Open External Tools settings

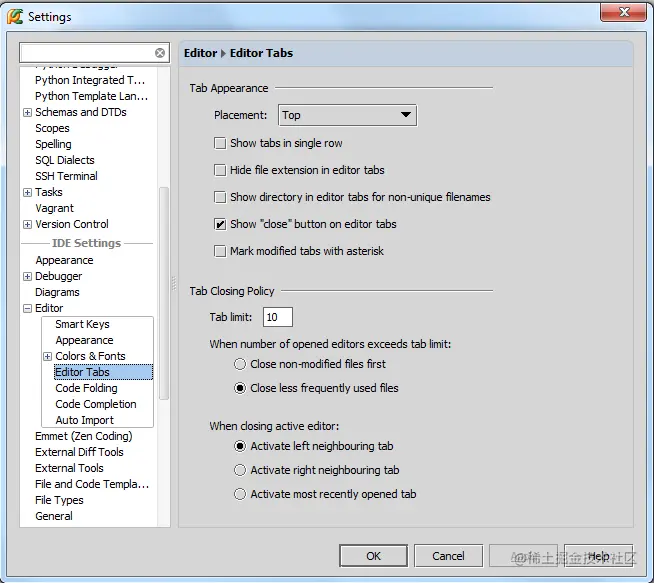coord(69,468)
